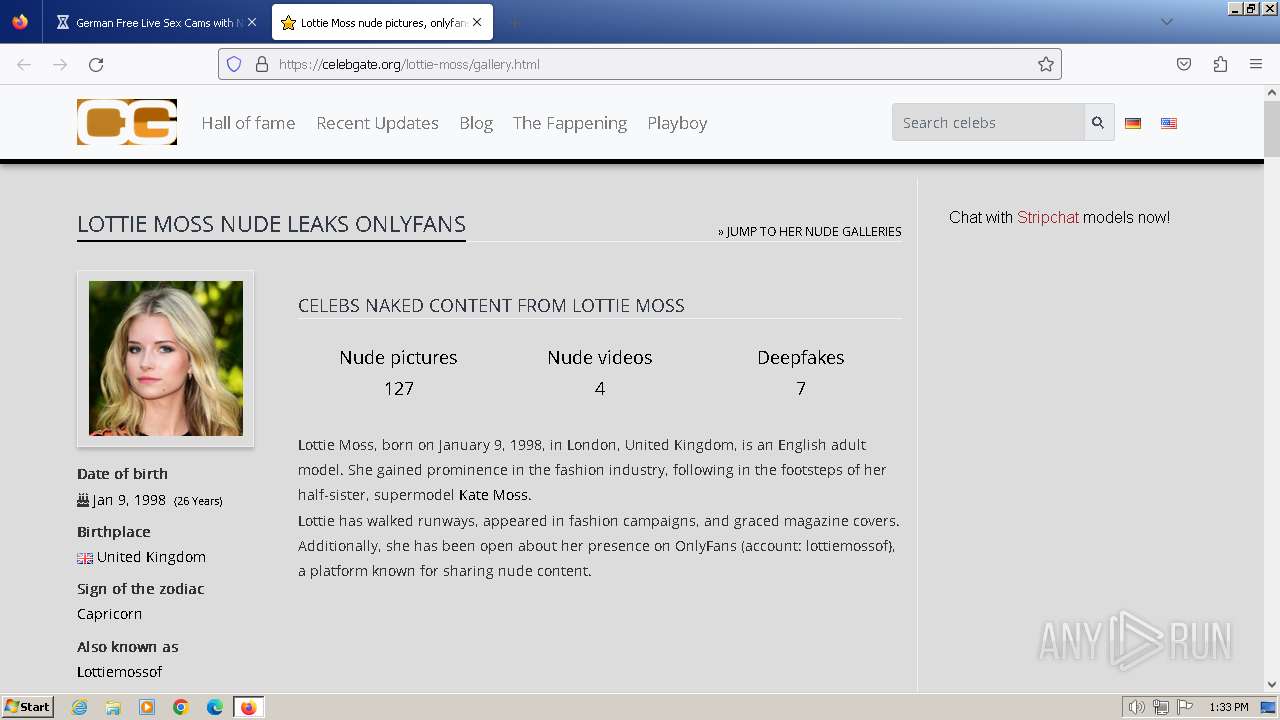The image size is (1280, 720).
Task: Click the Lottiemossof alias text
Action: point(119,672)
